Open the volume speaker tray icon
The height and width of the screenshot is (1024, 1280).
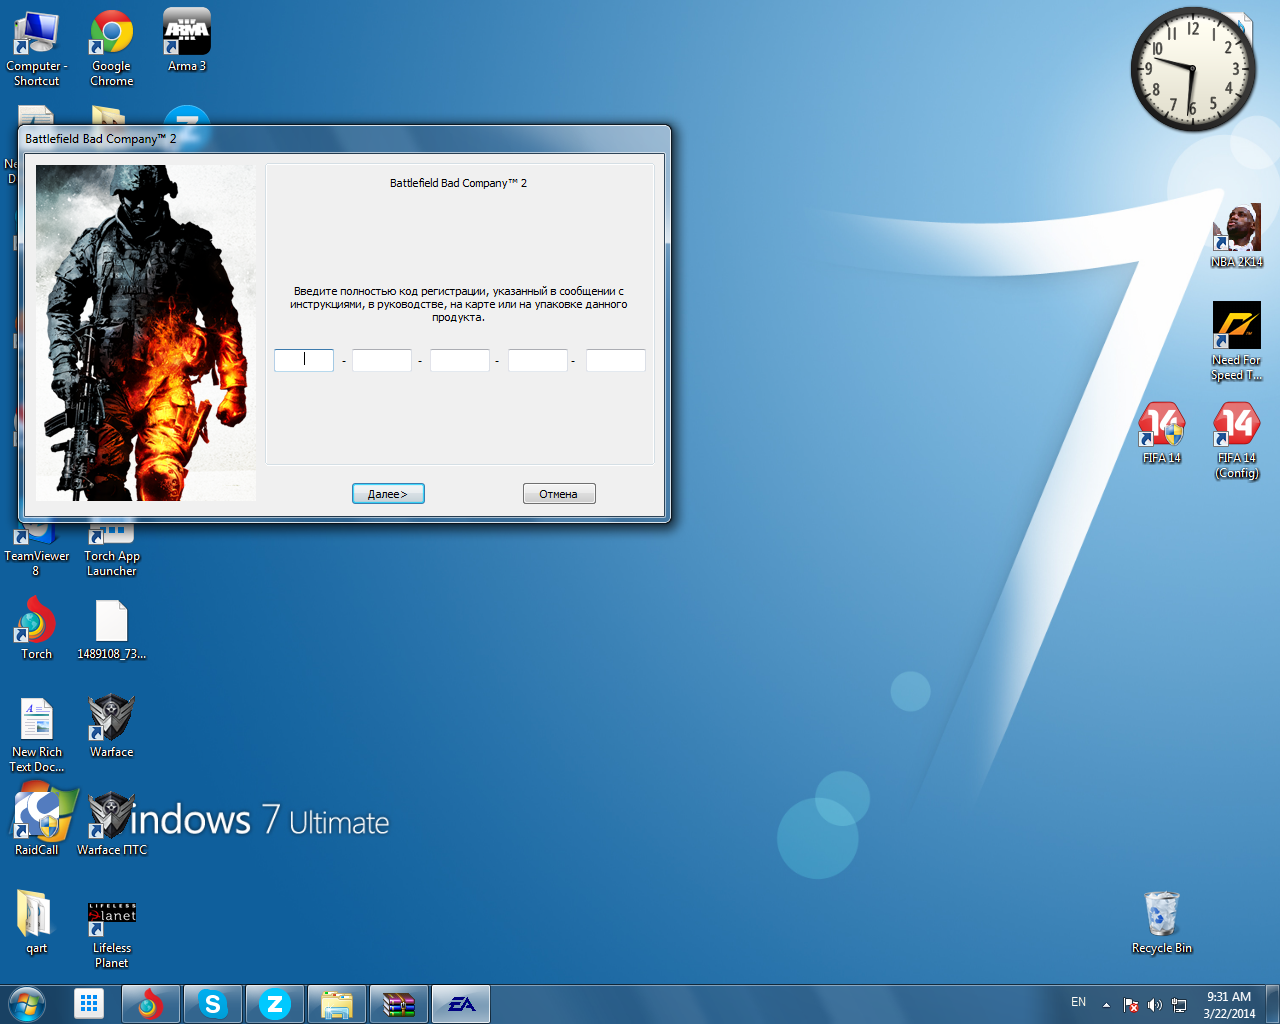click(x=1155, y=1005)
